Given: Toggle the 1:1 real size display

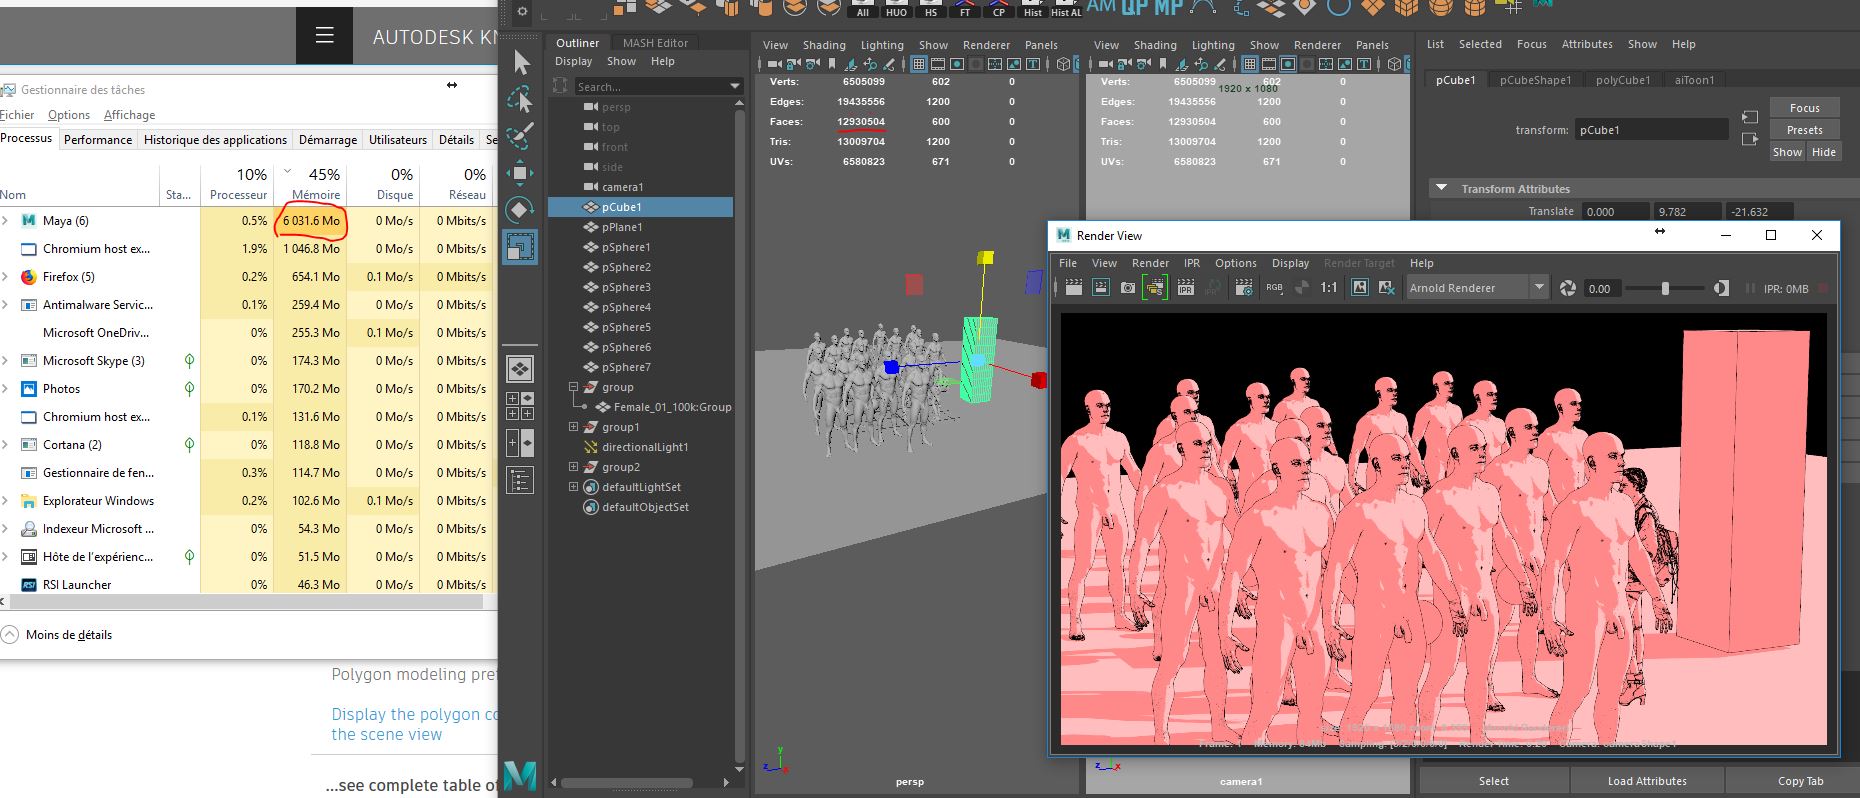Looking at the screenshot, I should (1328, 288).
